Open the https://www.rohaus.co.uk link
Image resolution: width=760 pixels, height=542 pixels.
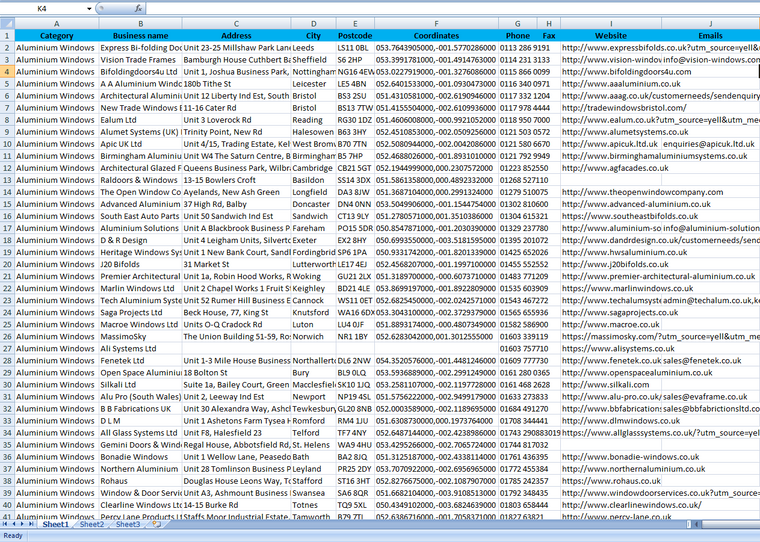(611, 481)
